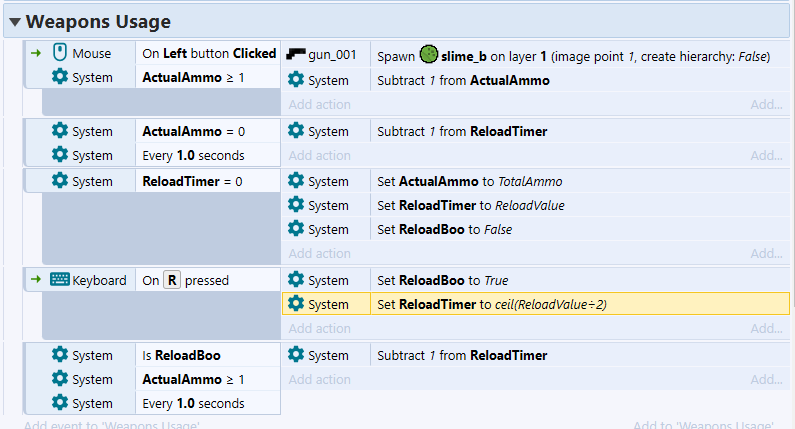Select the 'Weapons Usage' group title

(98, 22)
